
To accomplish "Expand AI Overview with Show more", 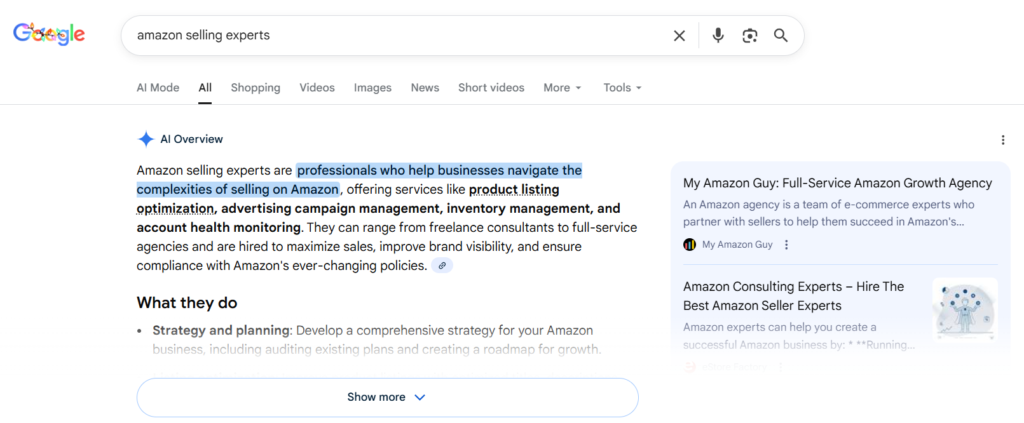I will pos(387,397).
